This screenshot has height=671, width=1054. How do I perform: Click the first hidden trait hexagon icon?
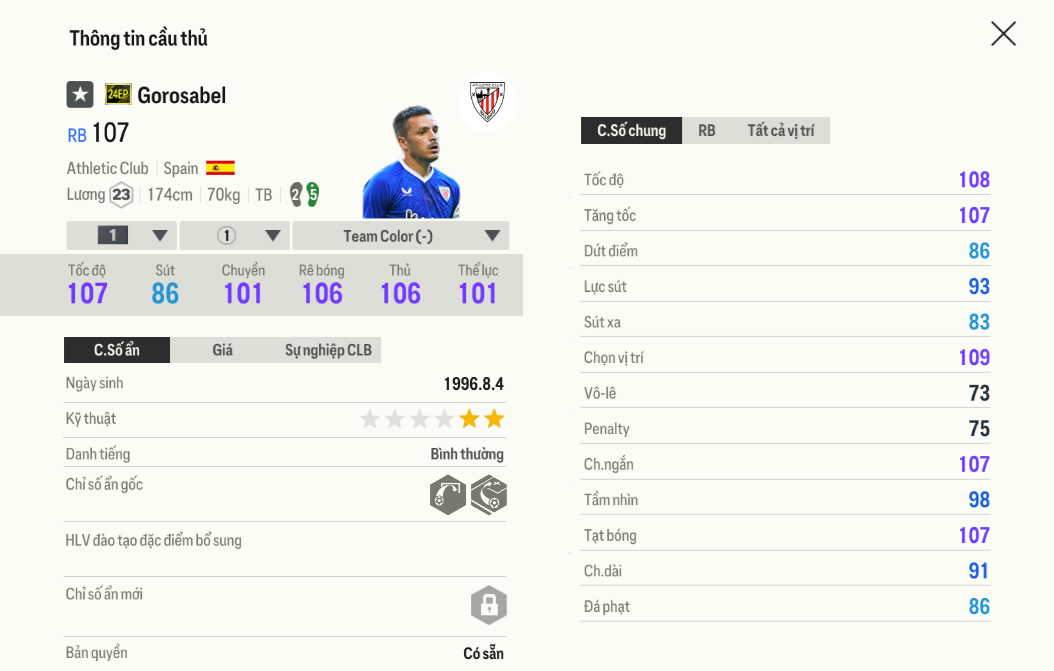pos(448,495)
